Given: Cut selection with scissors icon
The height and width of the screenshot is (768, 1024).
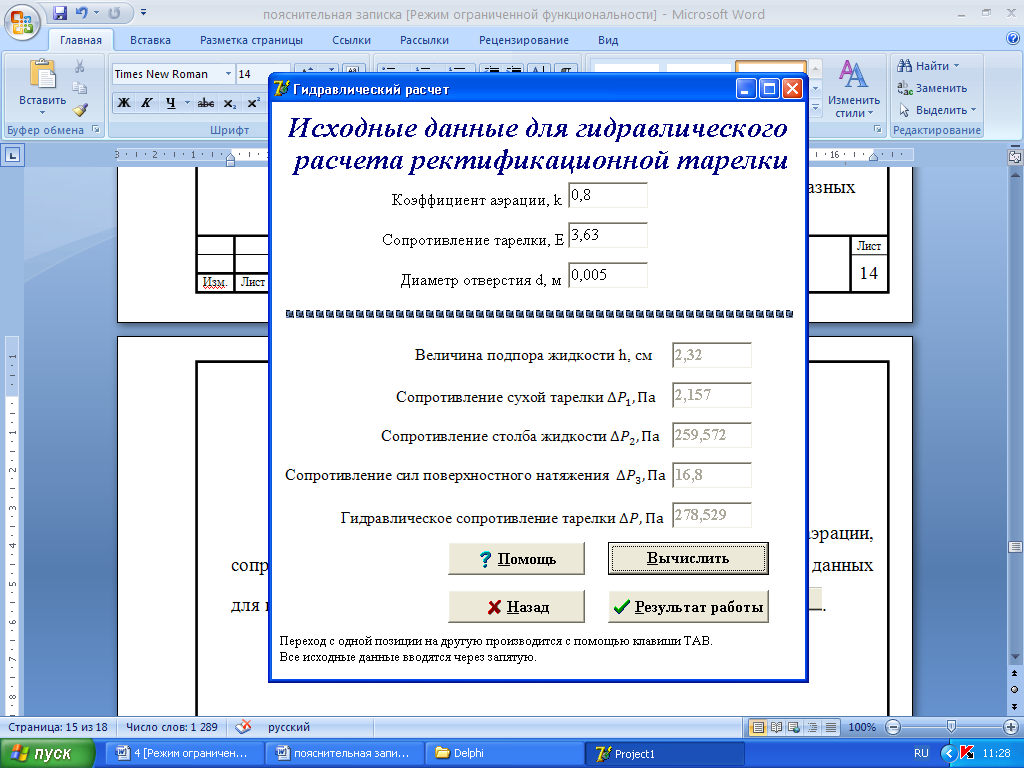Looking at the screenshot, I should pos(80,66).
